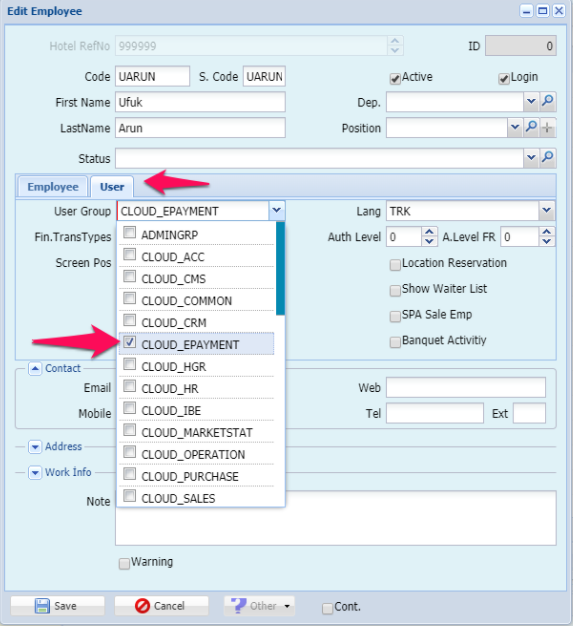Expand the Address section
The height and width of the screenshot is (626, 573).
point(35,446)
